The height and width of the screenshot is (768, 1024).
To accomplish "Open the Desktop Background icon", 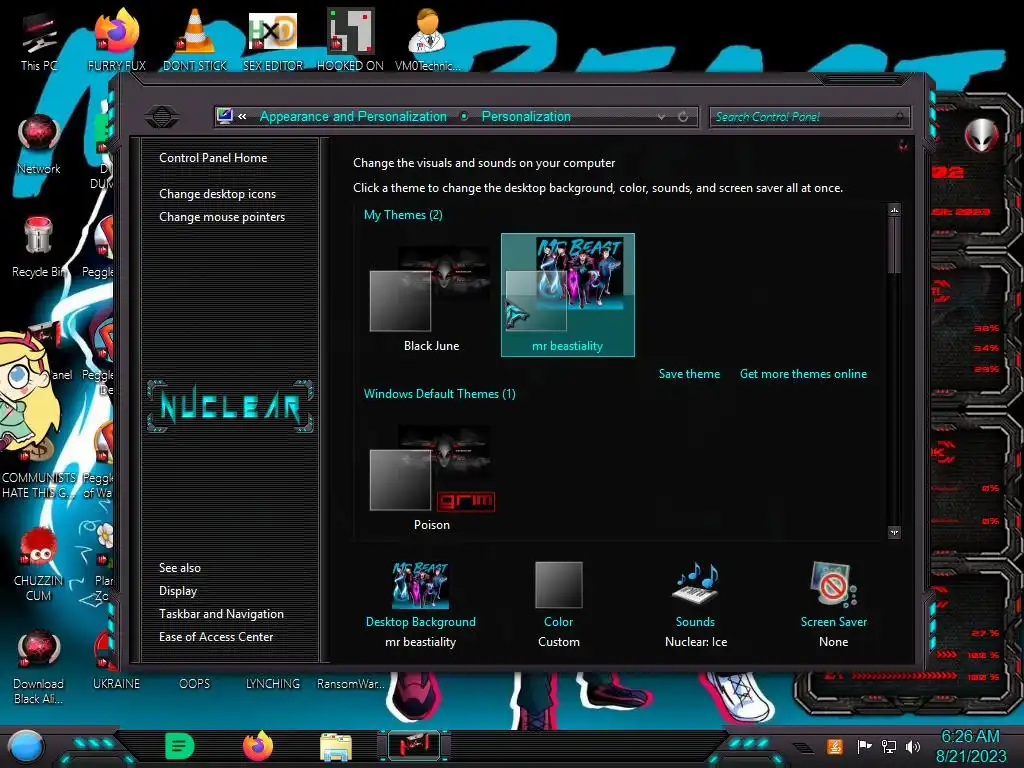I will [x=421, y=585].
